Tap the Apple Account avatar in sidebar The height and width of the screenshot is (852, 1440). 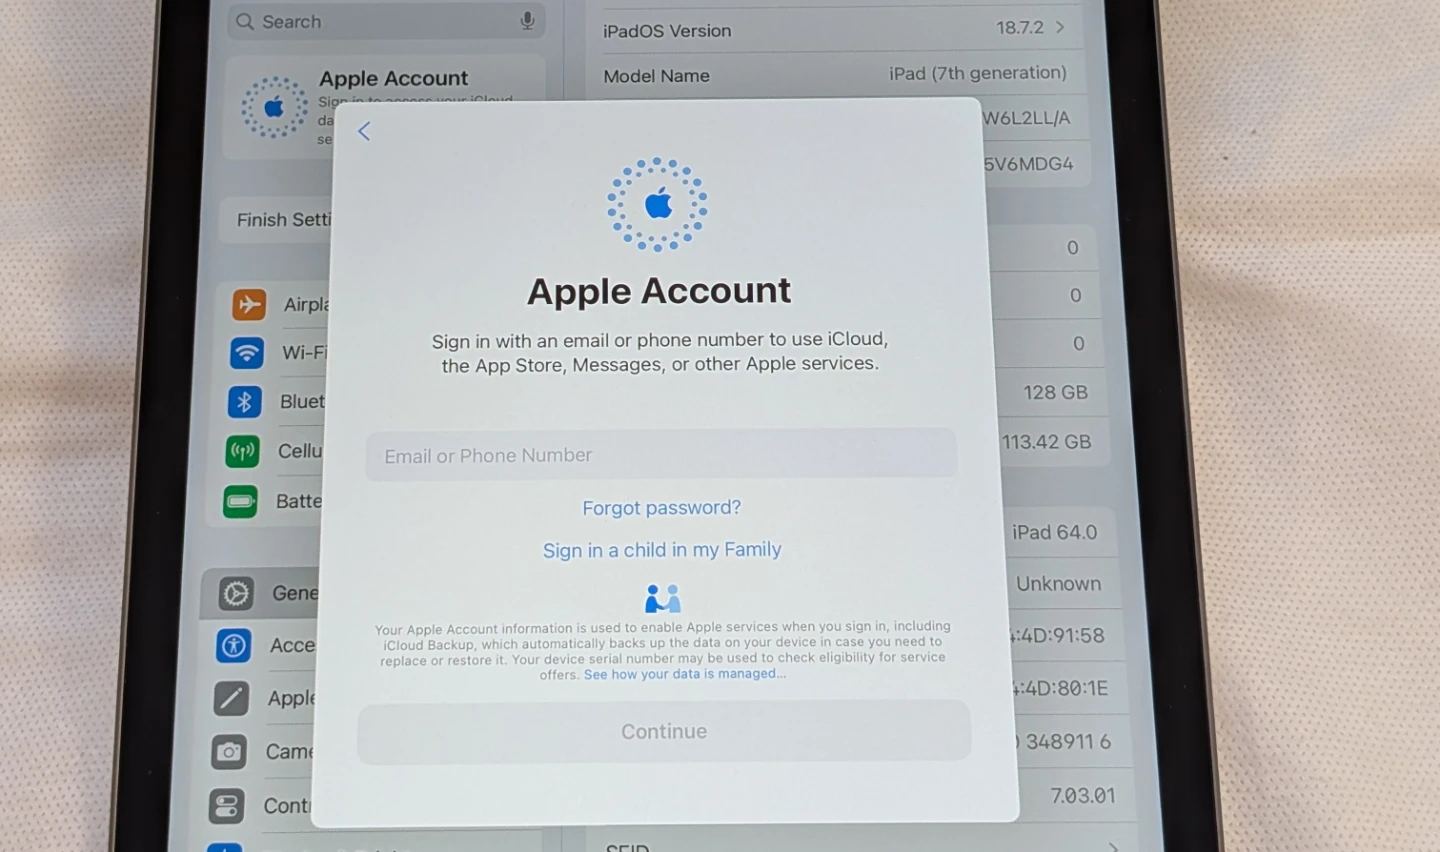[x=274, y=107]
